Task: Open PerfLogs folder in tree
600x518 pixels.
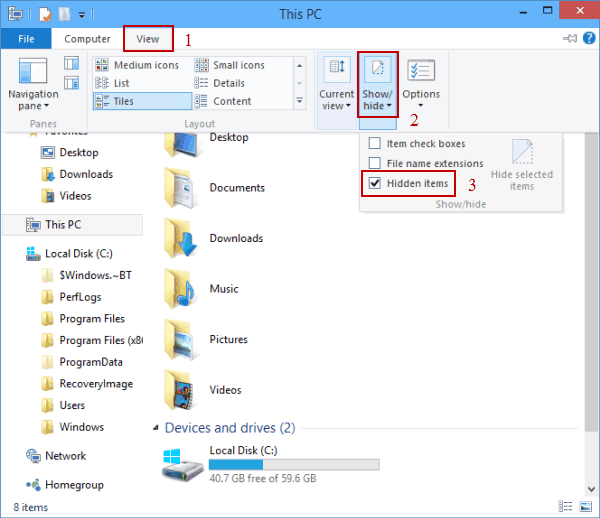Action: point(71,297)
